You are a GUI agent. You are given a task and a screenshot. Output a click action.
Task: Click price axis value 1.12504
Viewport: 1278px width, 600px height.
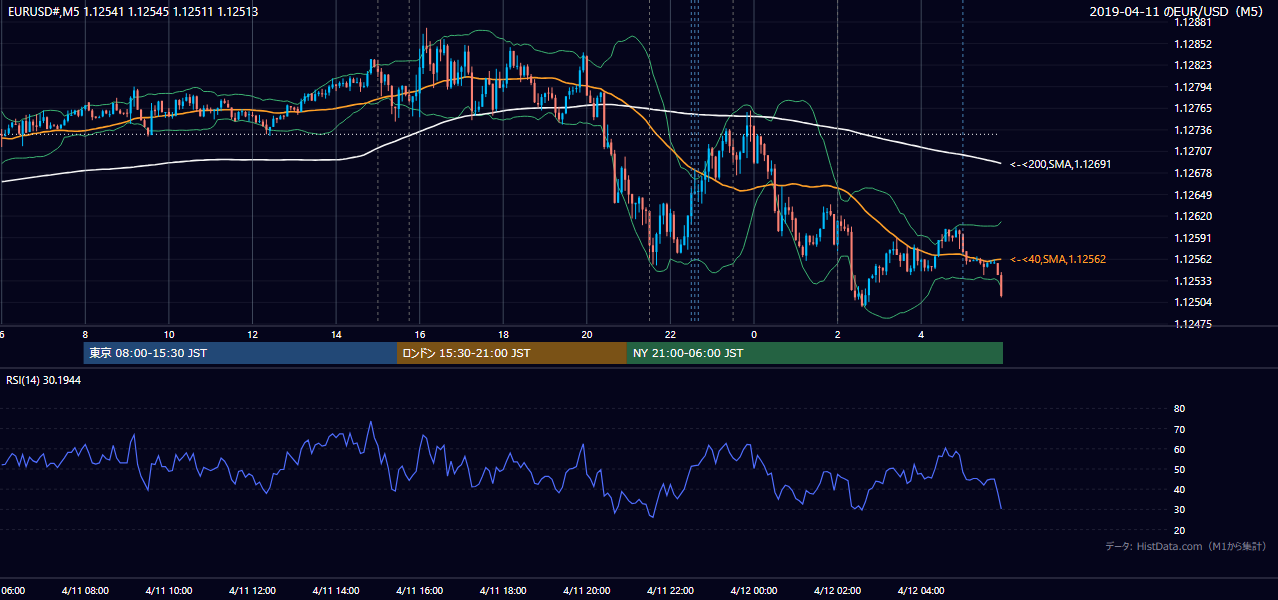[x=1194, y=302]
